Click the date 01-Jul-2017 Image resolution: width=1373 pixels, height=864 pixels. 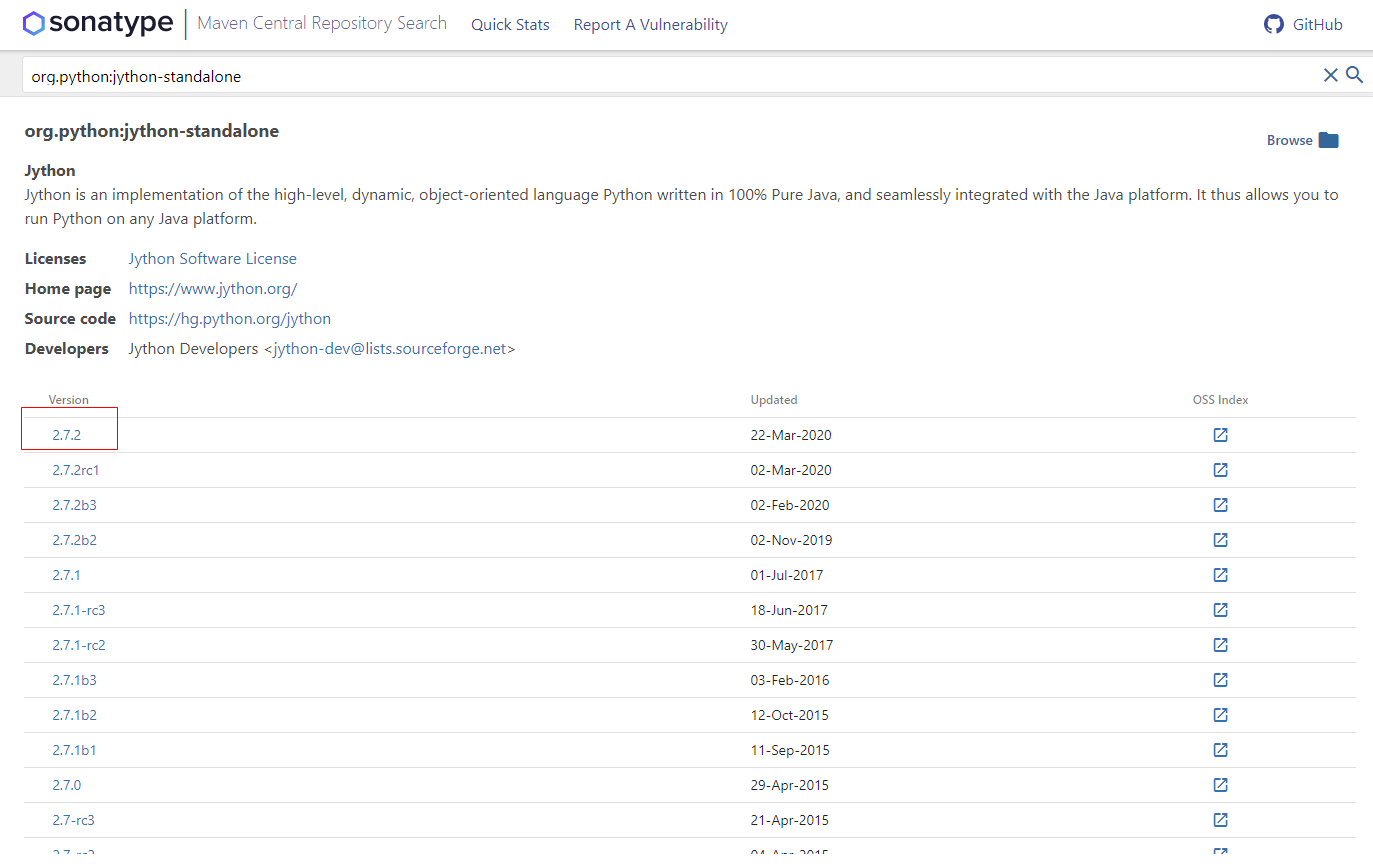tap(787, 575)
